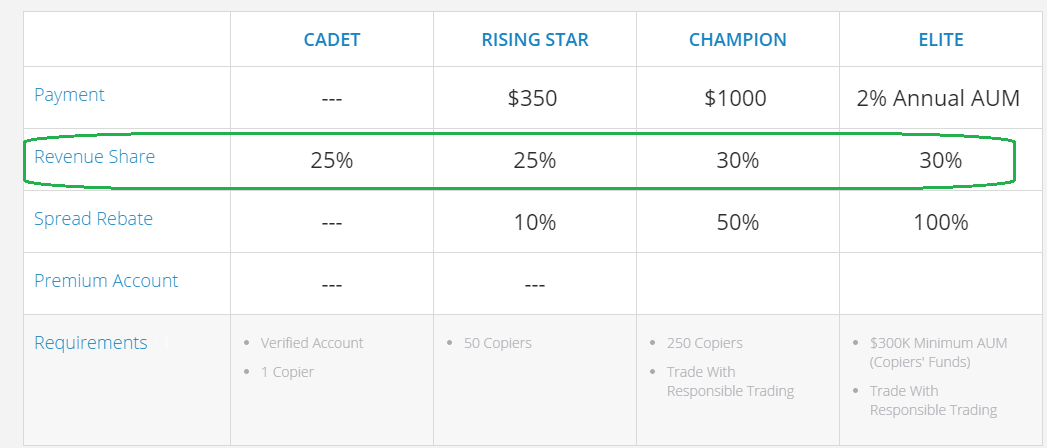Open the CHAMPION tier heading
The height and width of the screenshot is (448, 1047).
pyautogui.click(x=738, y=40)
